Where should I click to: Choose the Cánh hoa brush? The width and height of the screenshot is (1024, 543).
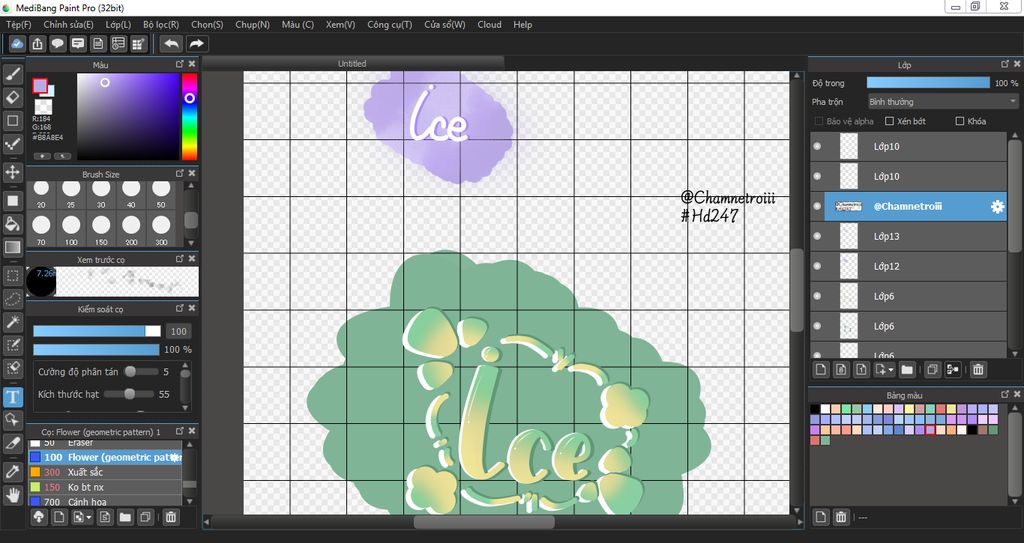[105, 502]
